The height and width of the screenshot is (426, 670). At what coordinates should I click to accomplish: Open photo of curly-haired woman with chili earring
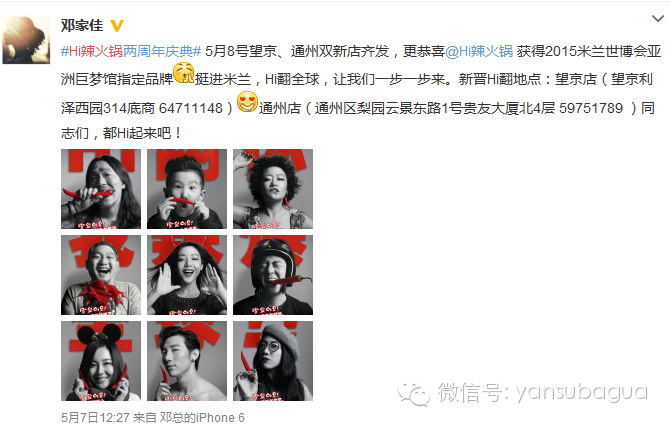pyautogui.click(x=273, y=189)
